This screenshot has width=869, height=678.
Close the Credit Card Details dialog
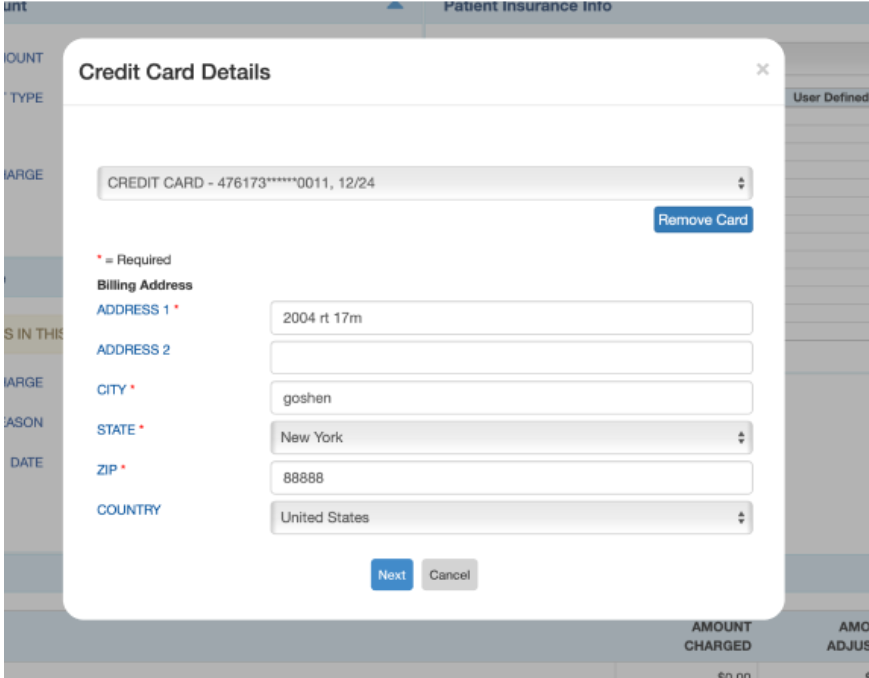point(762,70)
